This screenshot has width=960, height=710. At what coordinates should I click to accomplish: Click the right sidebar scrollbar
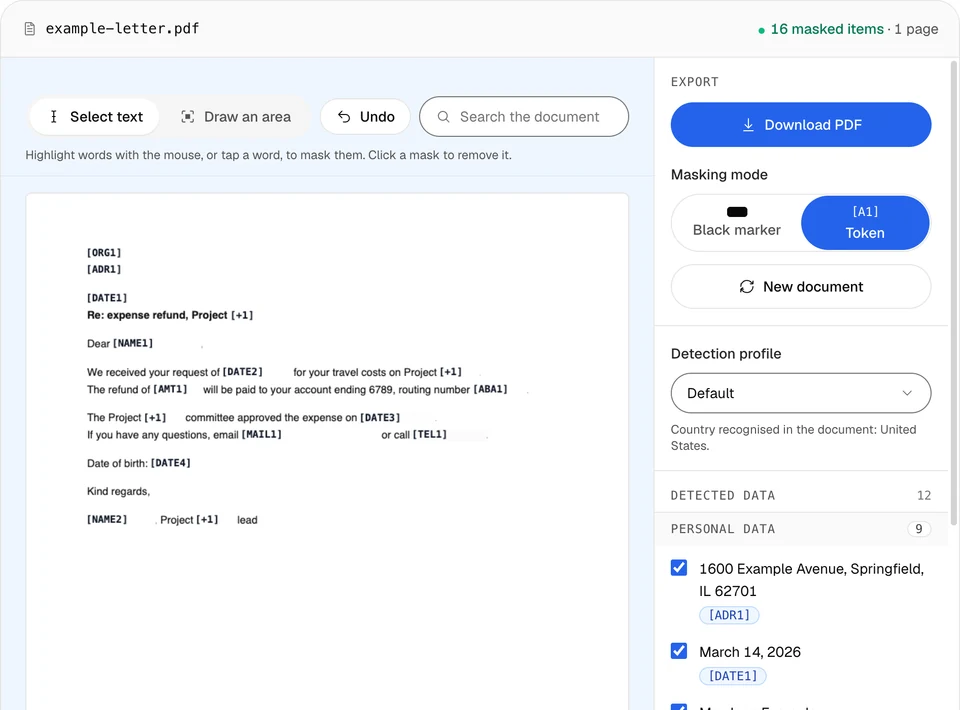tap(954, 293)
